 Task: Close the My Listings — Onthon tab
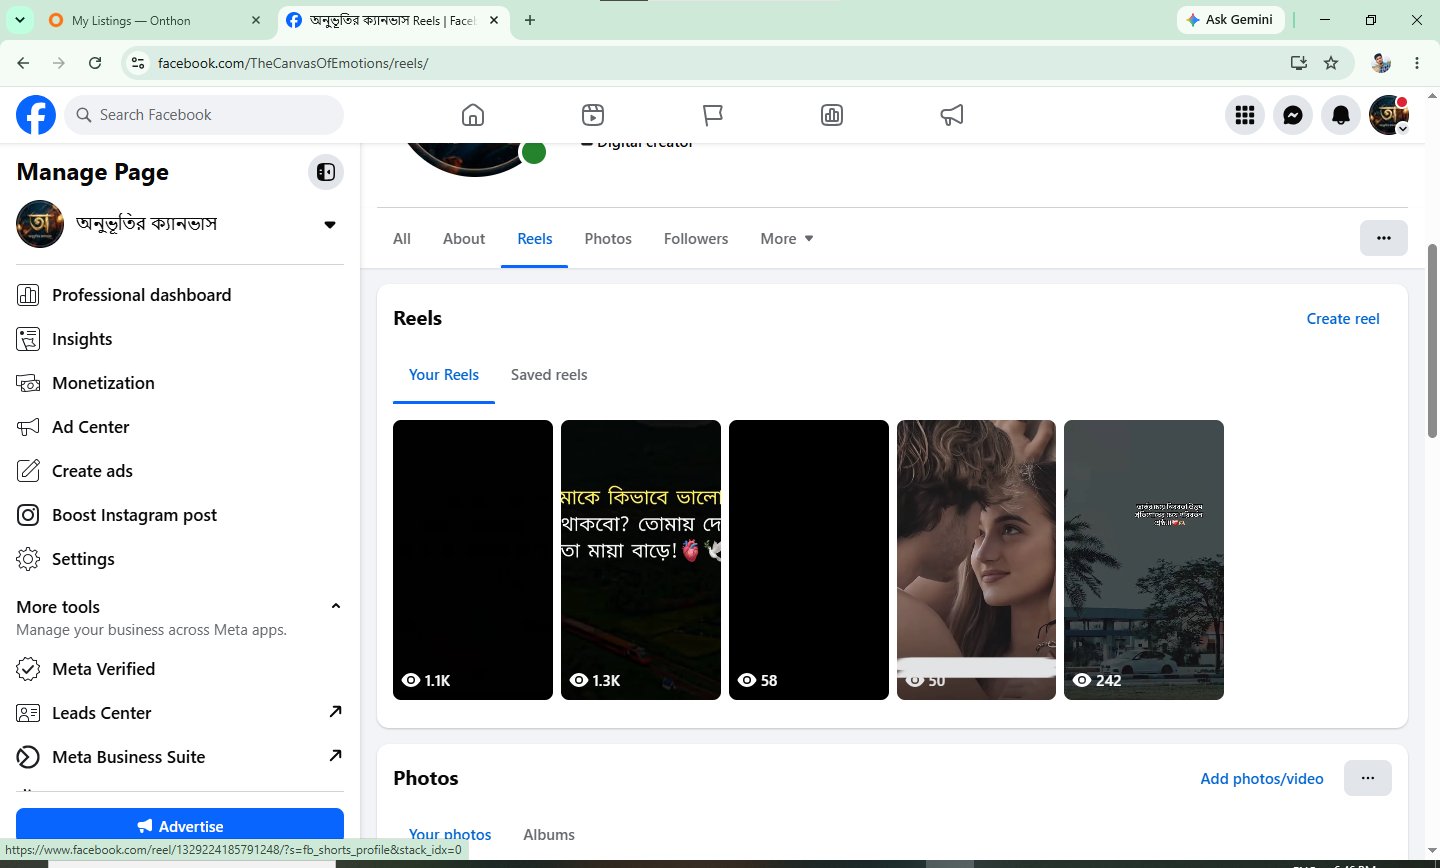(x=256, y=20)
